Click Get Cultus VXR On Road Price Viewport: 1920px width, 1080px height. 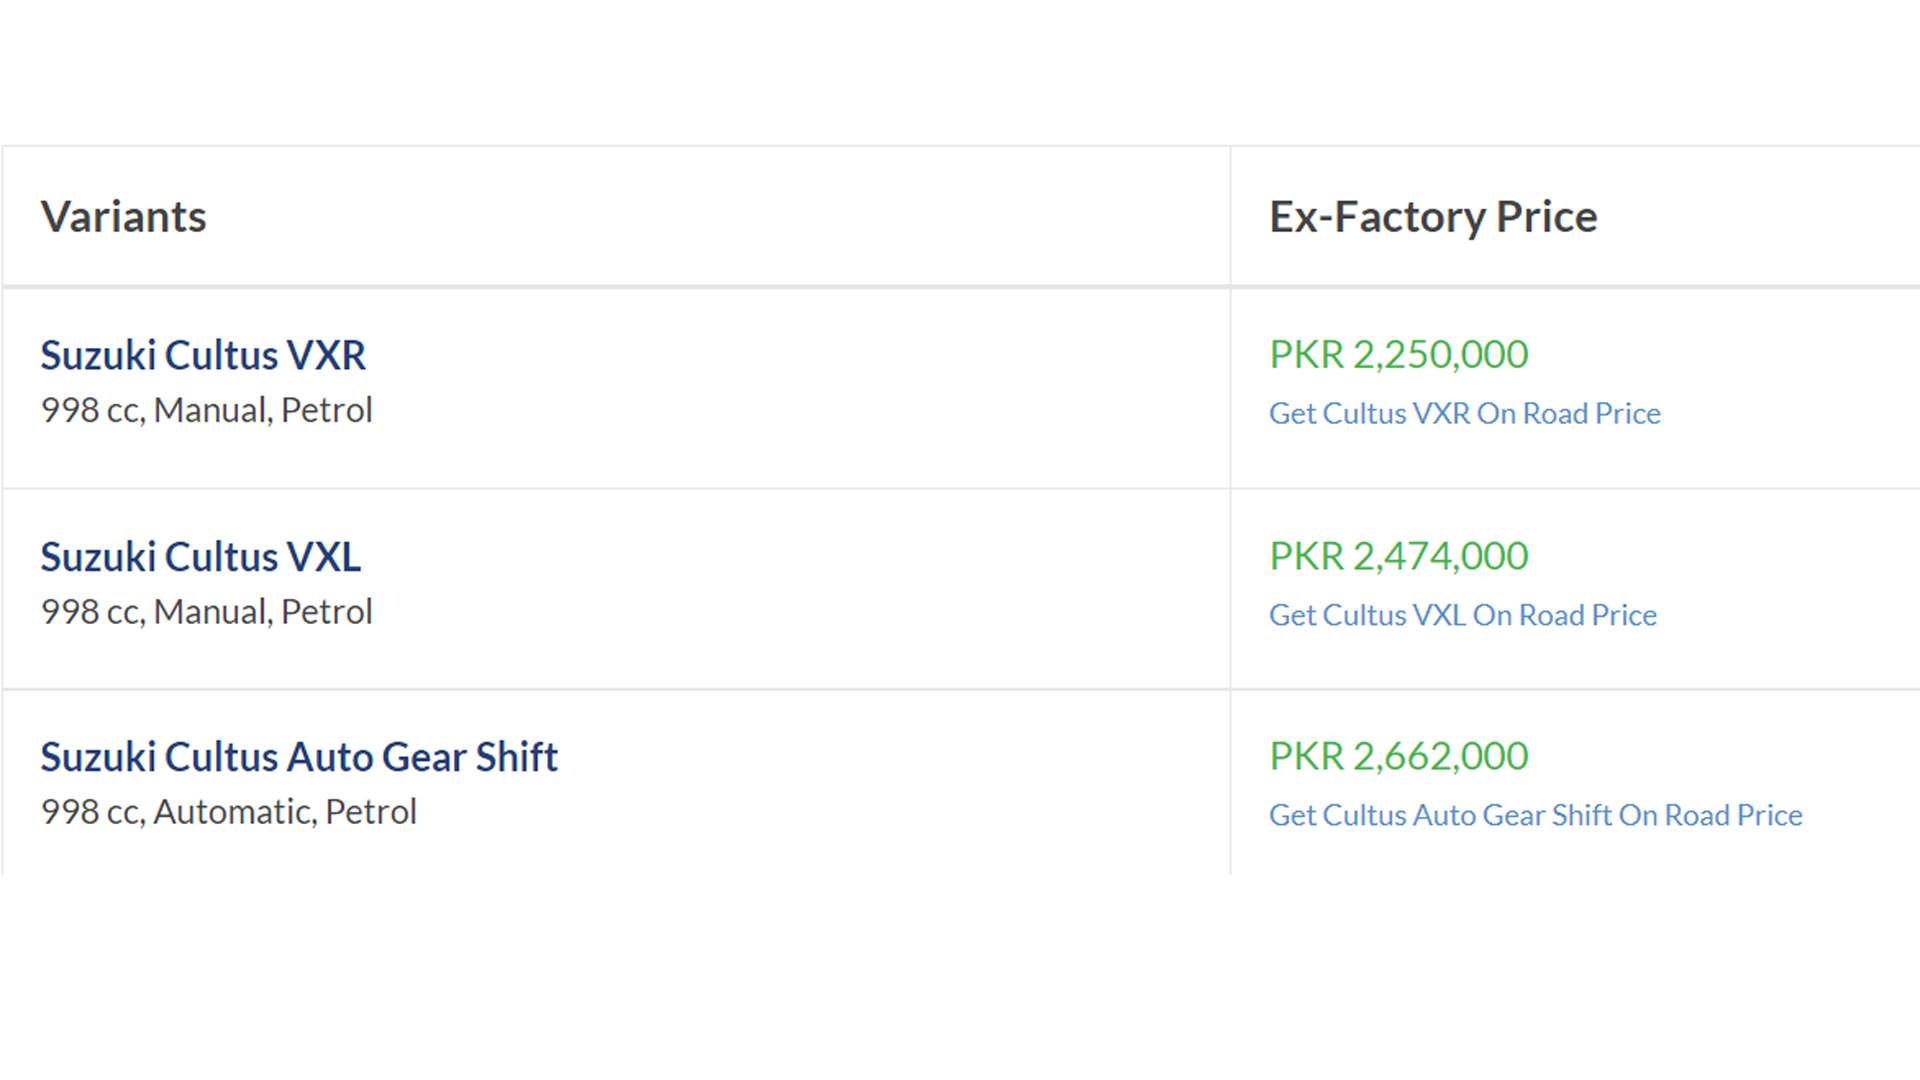tap(1464, 413)
